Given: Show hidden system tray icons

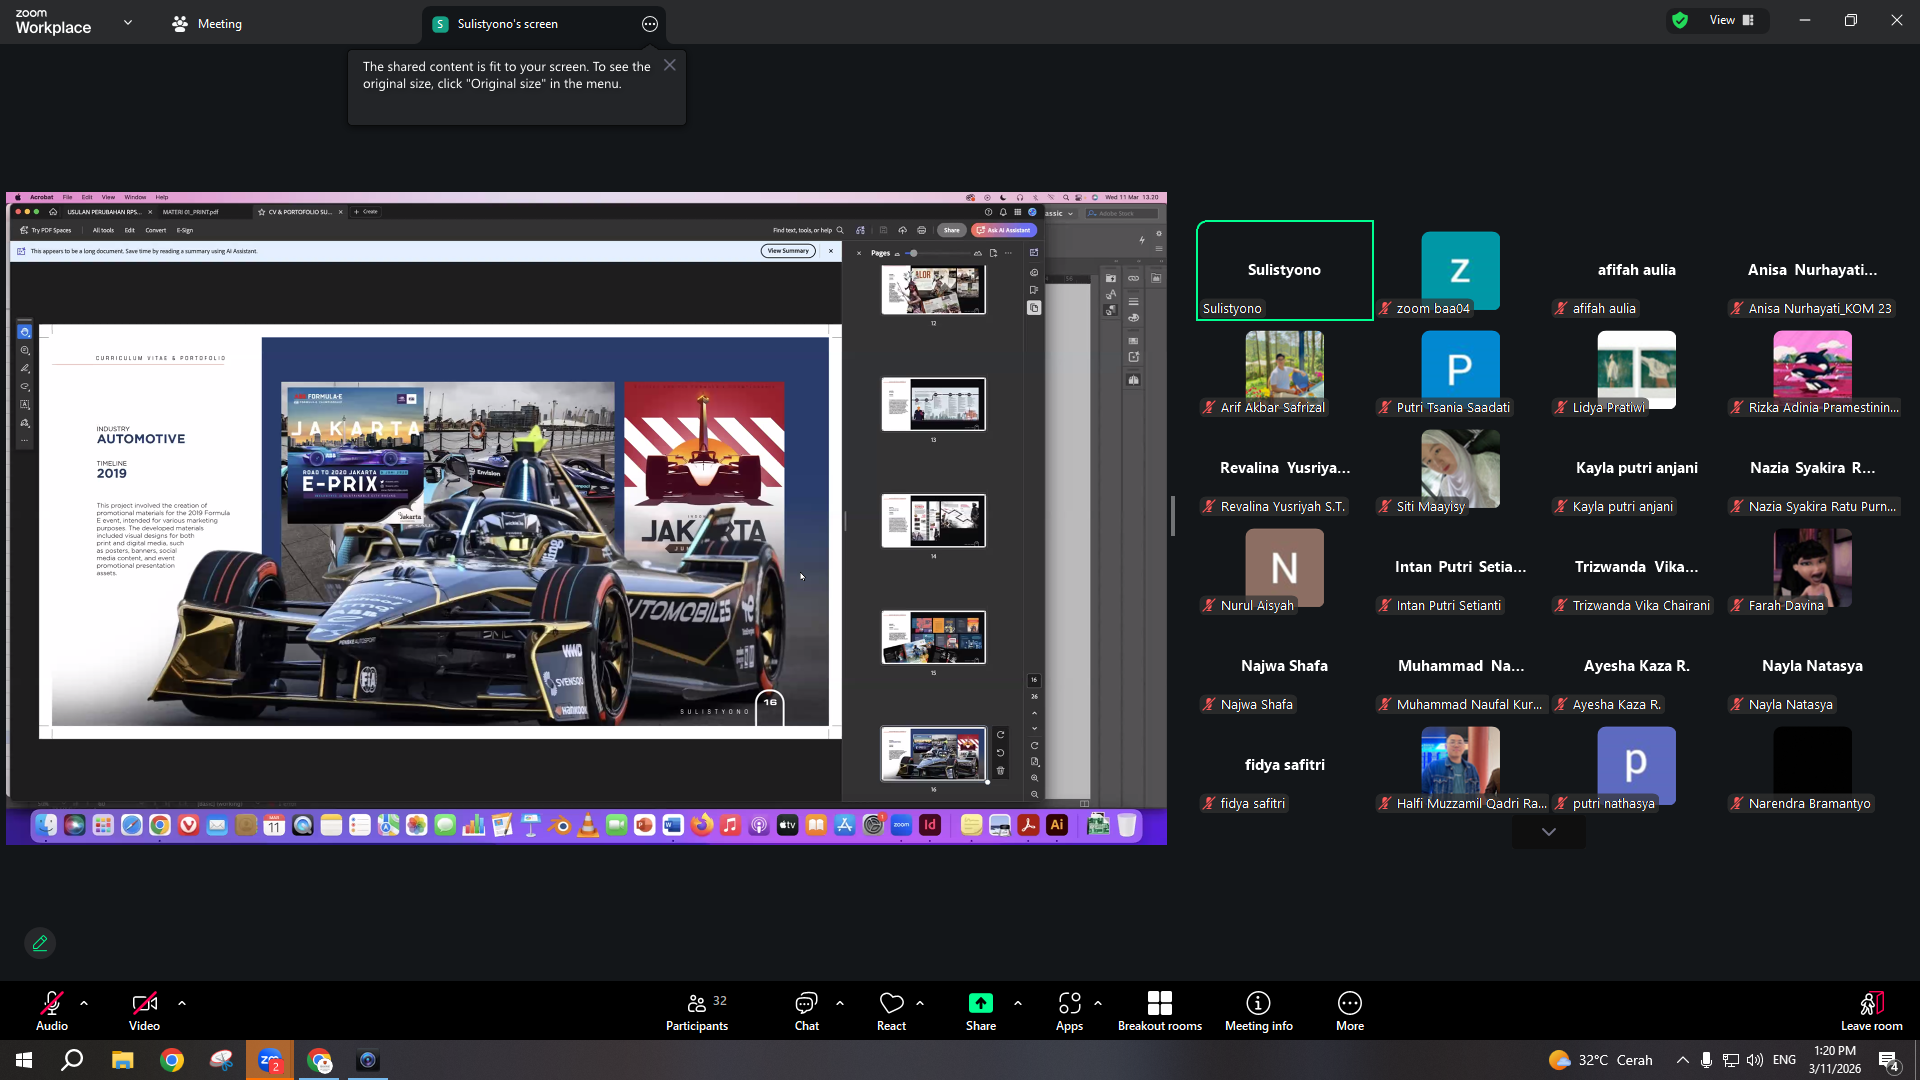Looking at the screenshot, I should 1683,1060.
